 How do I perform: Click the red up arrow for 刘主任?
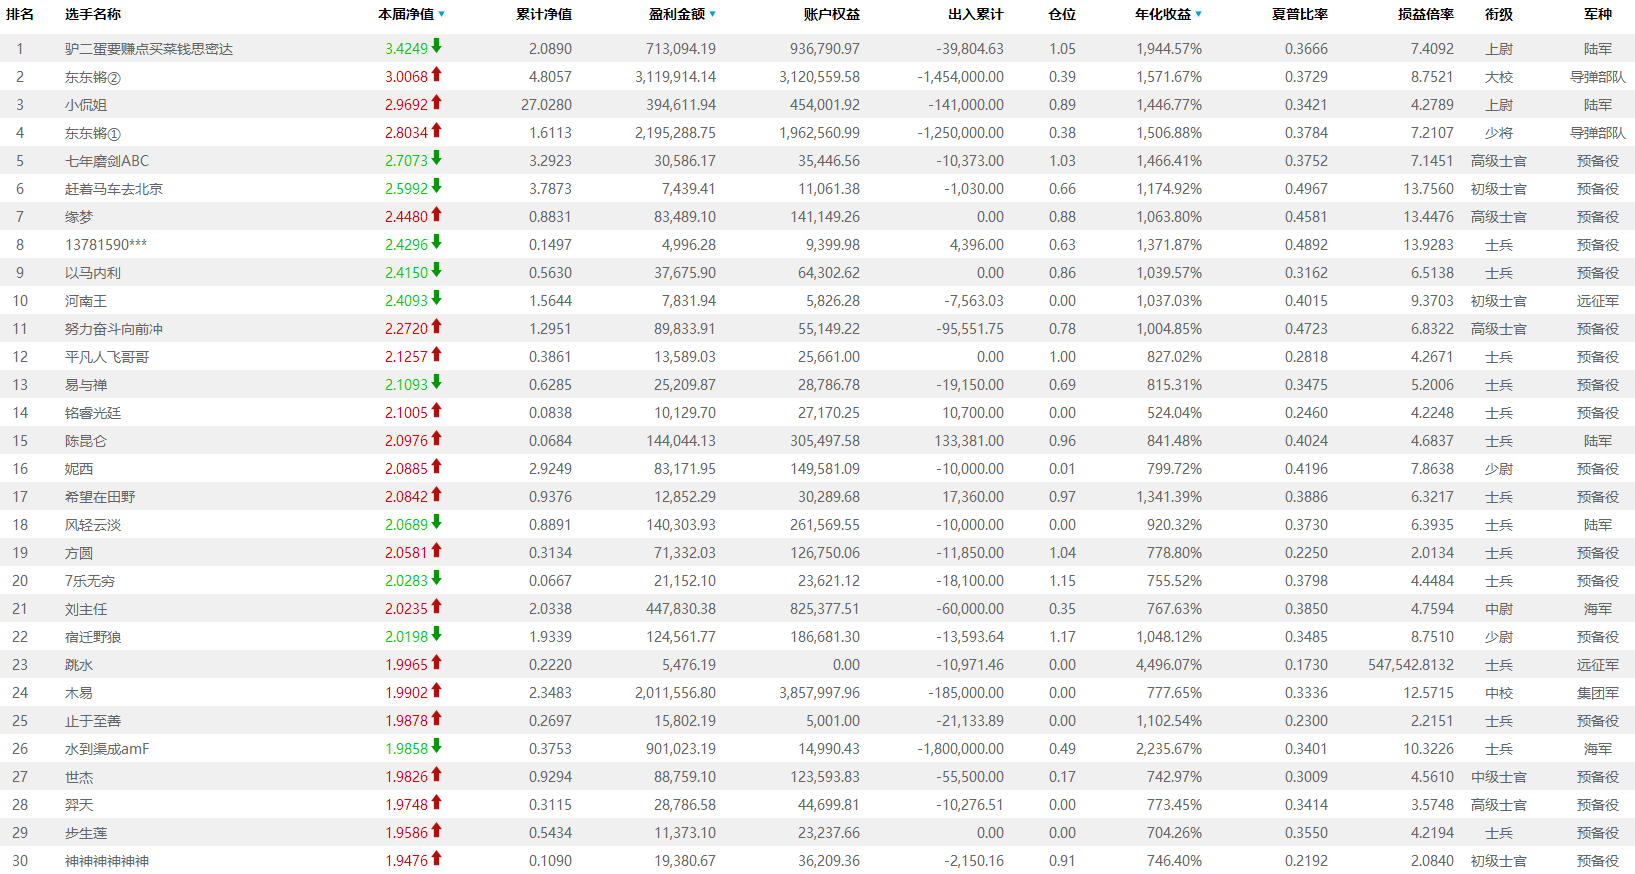click(x=437, y=606)
